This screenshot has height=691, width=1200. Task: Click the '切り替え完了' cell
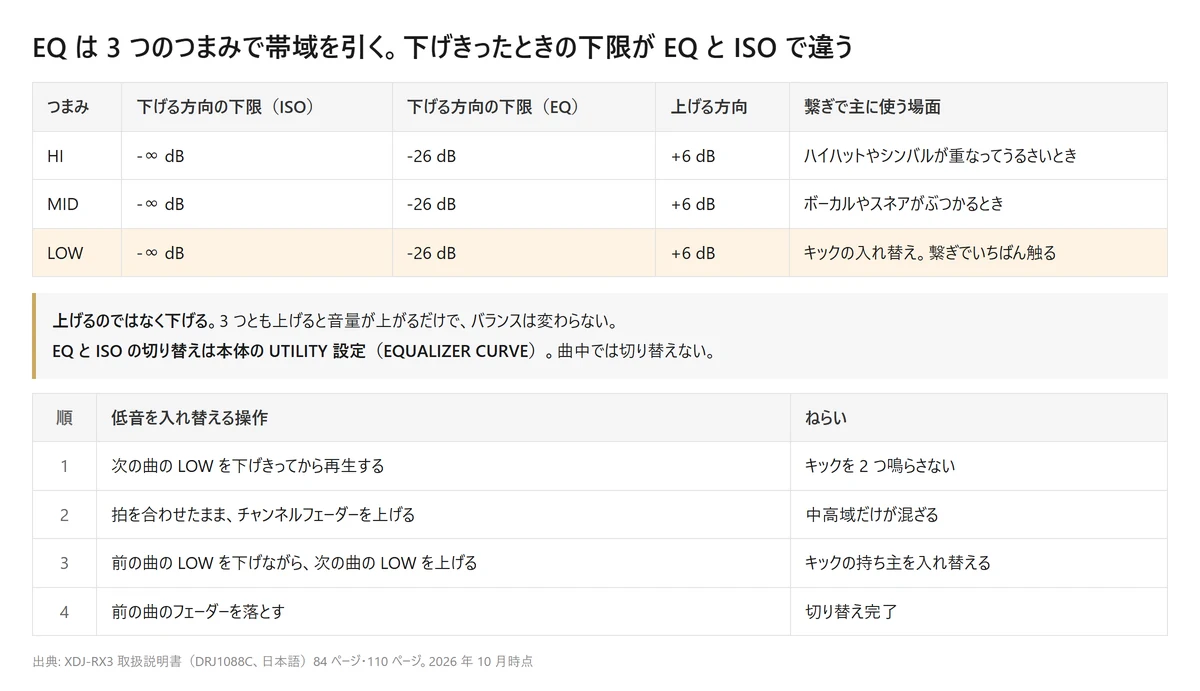(x=978, y=611)
